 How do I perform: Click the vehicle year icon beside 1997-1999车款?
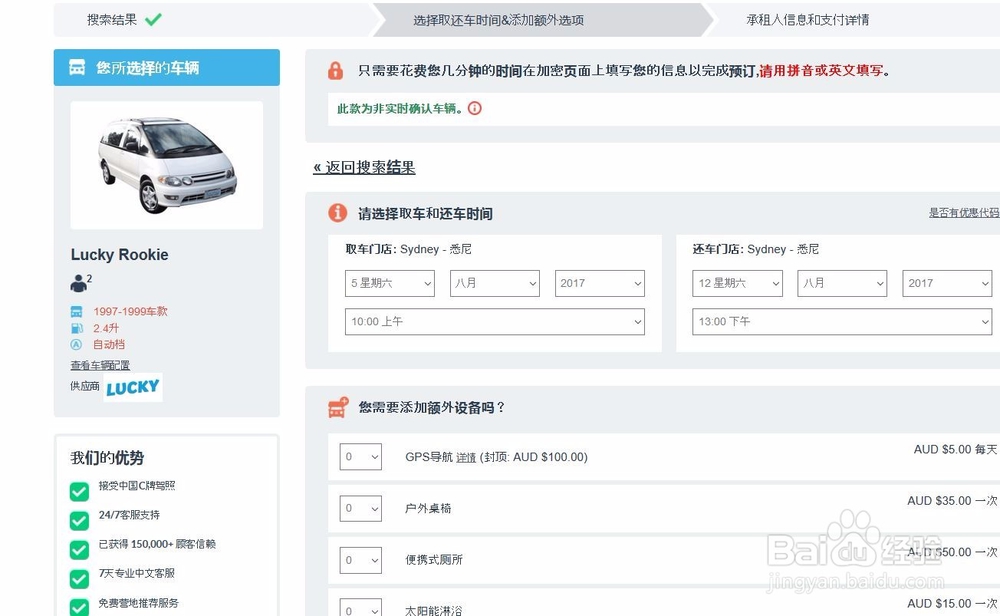(77, 312)
